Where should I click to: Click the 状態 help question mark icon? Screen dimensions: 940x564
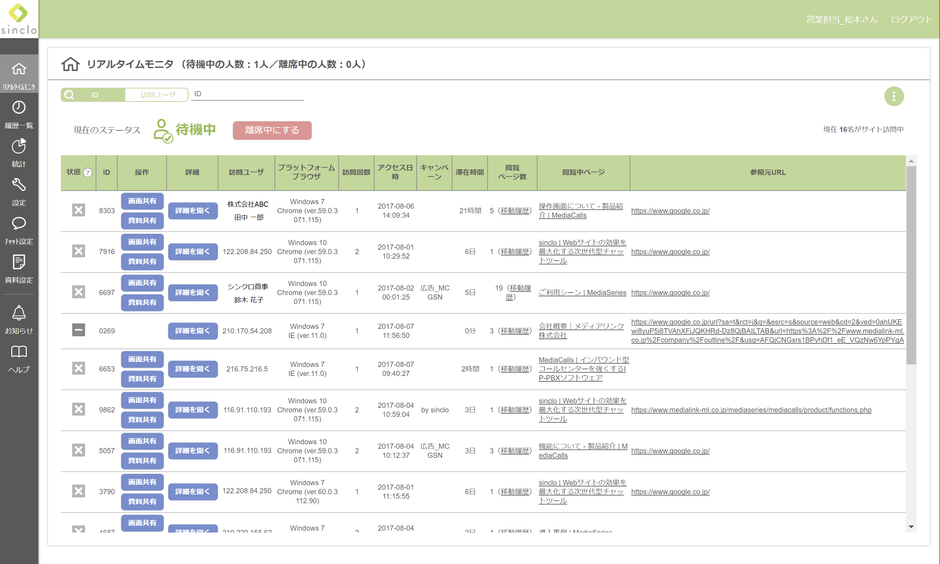[87, 172]
